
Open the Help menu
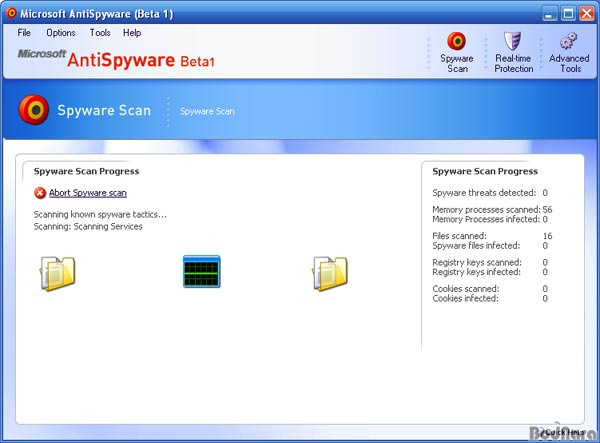132,33
